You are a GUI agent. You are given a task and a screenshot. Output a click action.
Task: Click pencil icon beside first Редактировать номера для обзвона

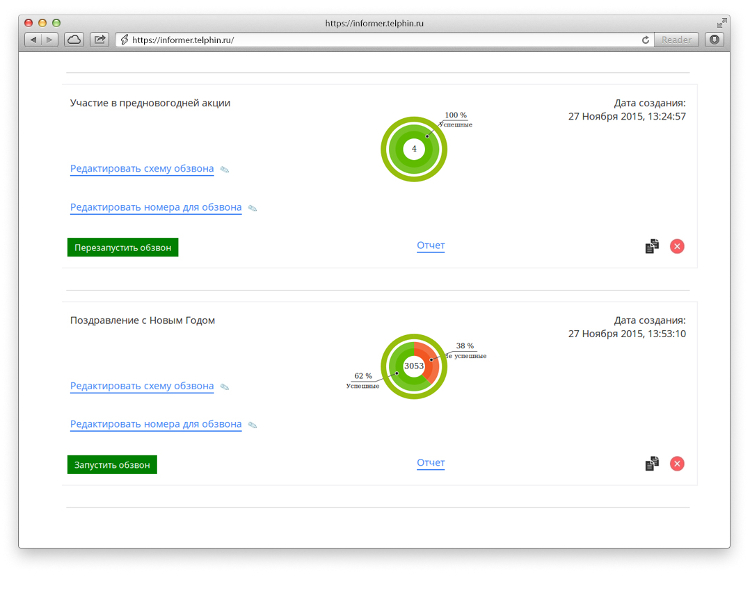253,209
